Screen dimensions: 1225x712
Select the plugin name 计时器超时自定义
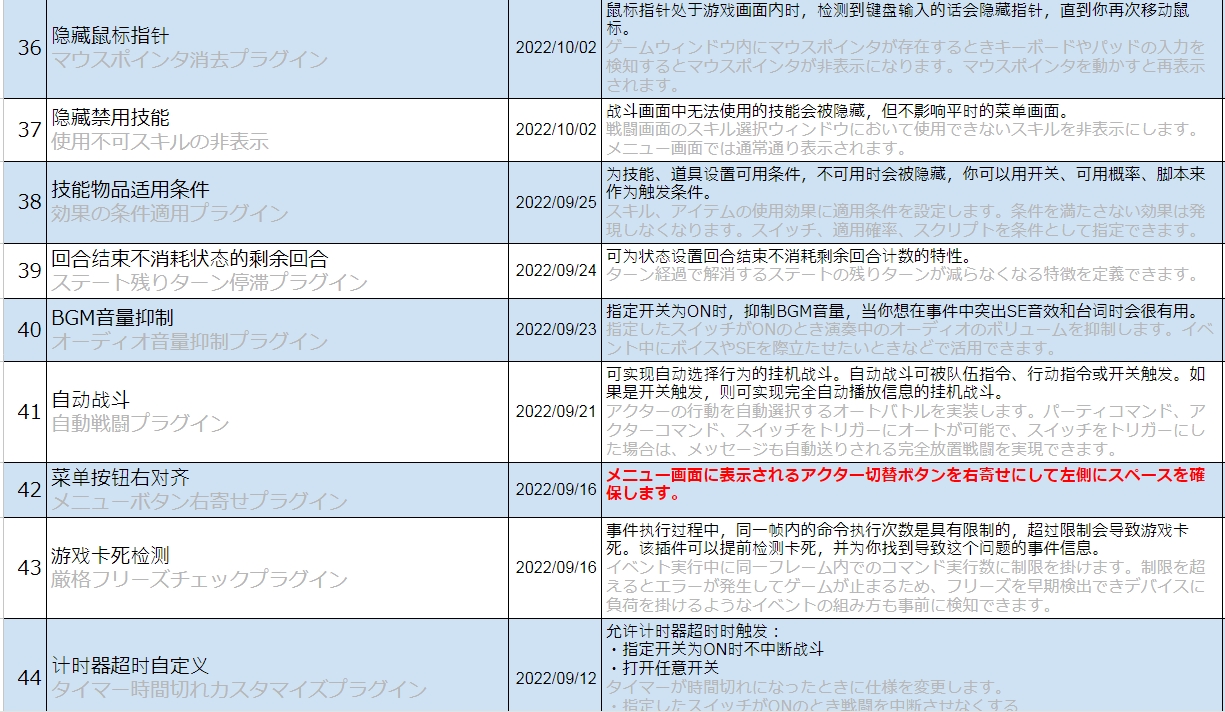coord(131,665)
